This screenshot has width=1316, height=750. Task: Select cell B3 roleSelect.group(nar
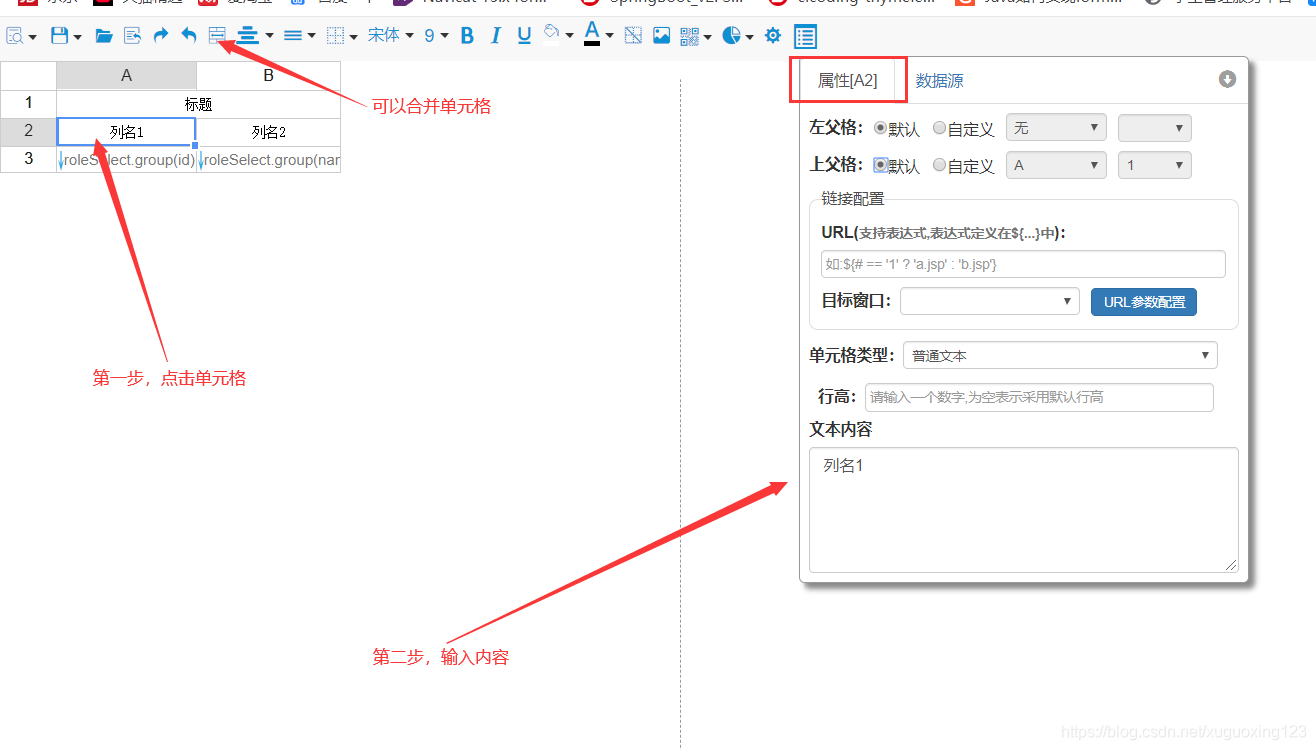click(269, 159)
